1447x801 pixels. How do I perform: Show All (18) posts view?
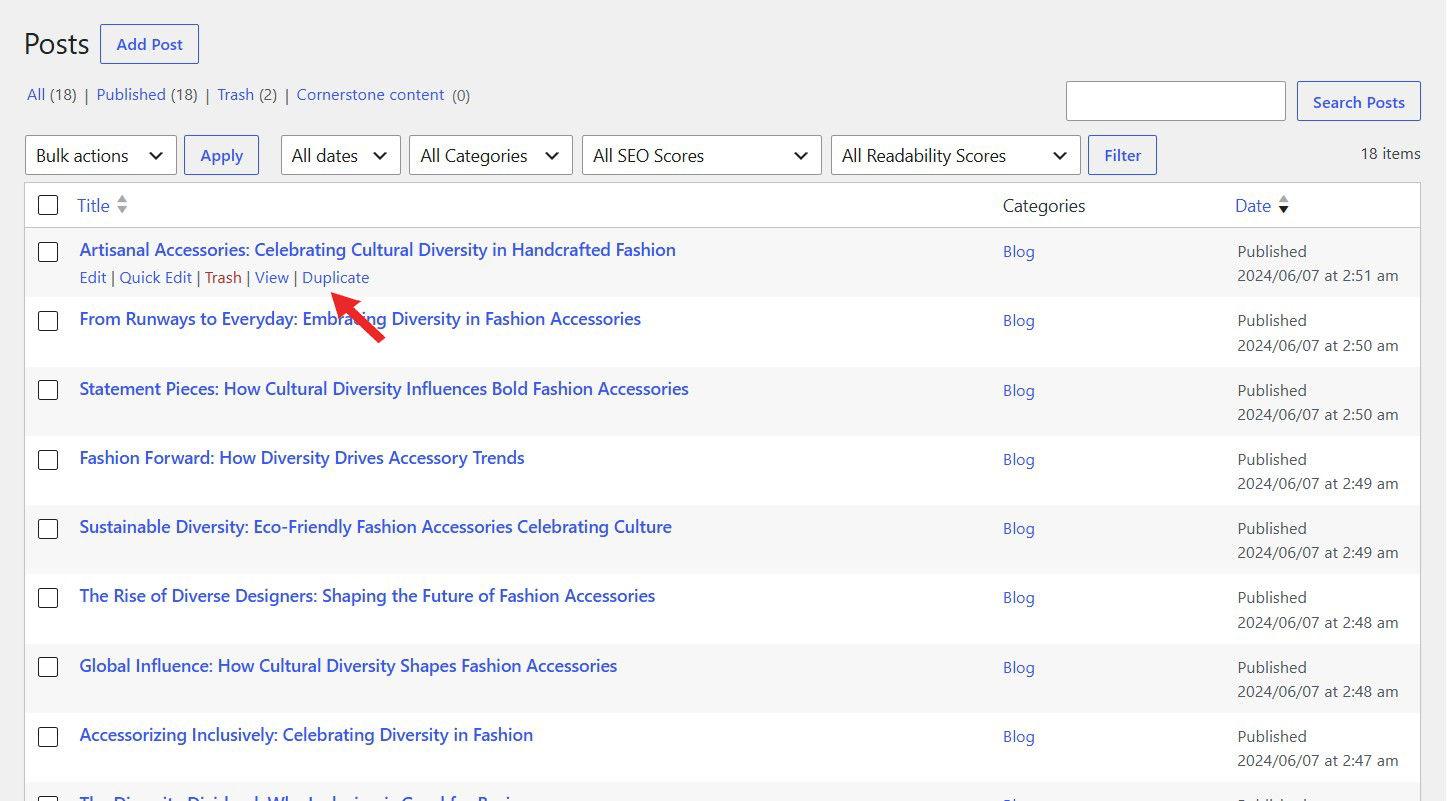tap(52, 95)
